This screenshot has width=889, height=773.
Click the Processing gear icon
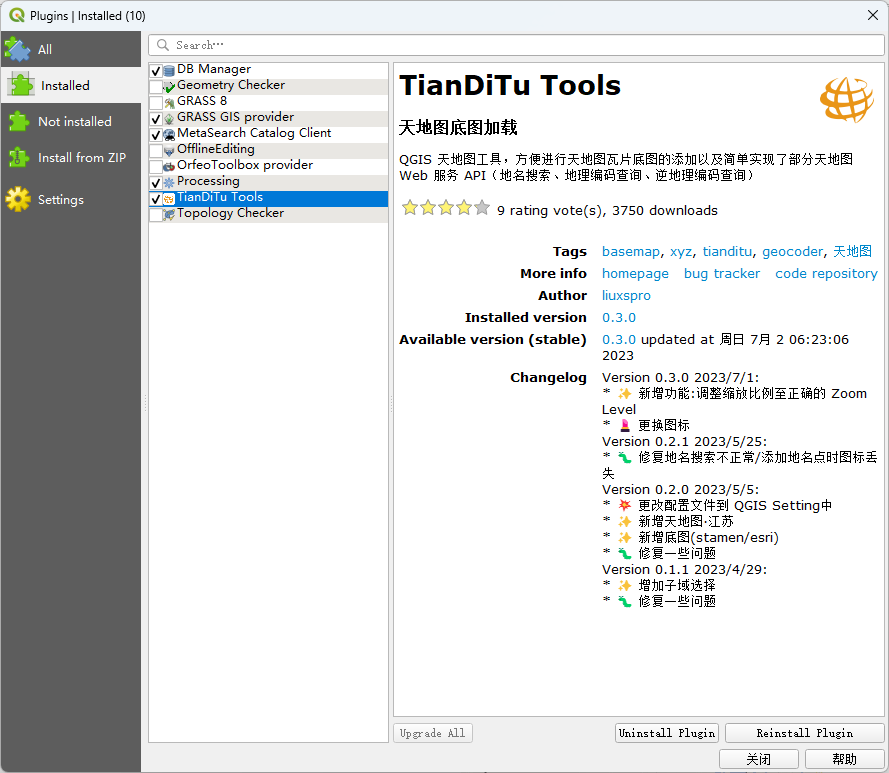click(169, 182)
